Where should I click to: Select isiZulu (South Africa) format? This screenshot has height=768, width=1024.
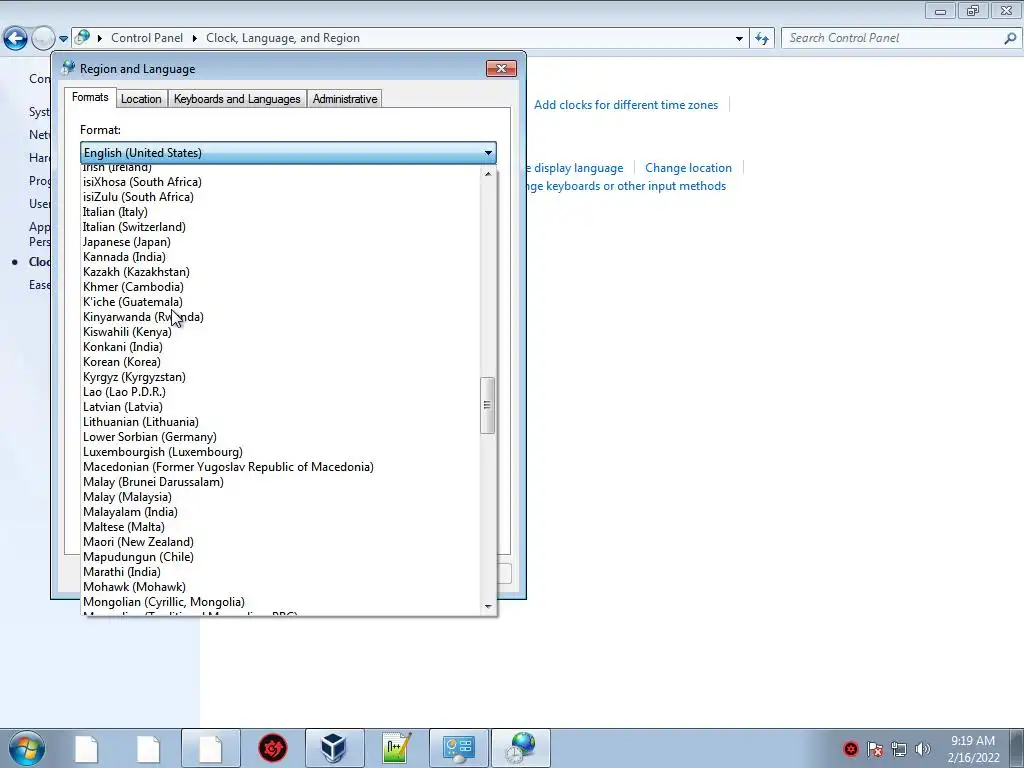coord(281,197)
